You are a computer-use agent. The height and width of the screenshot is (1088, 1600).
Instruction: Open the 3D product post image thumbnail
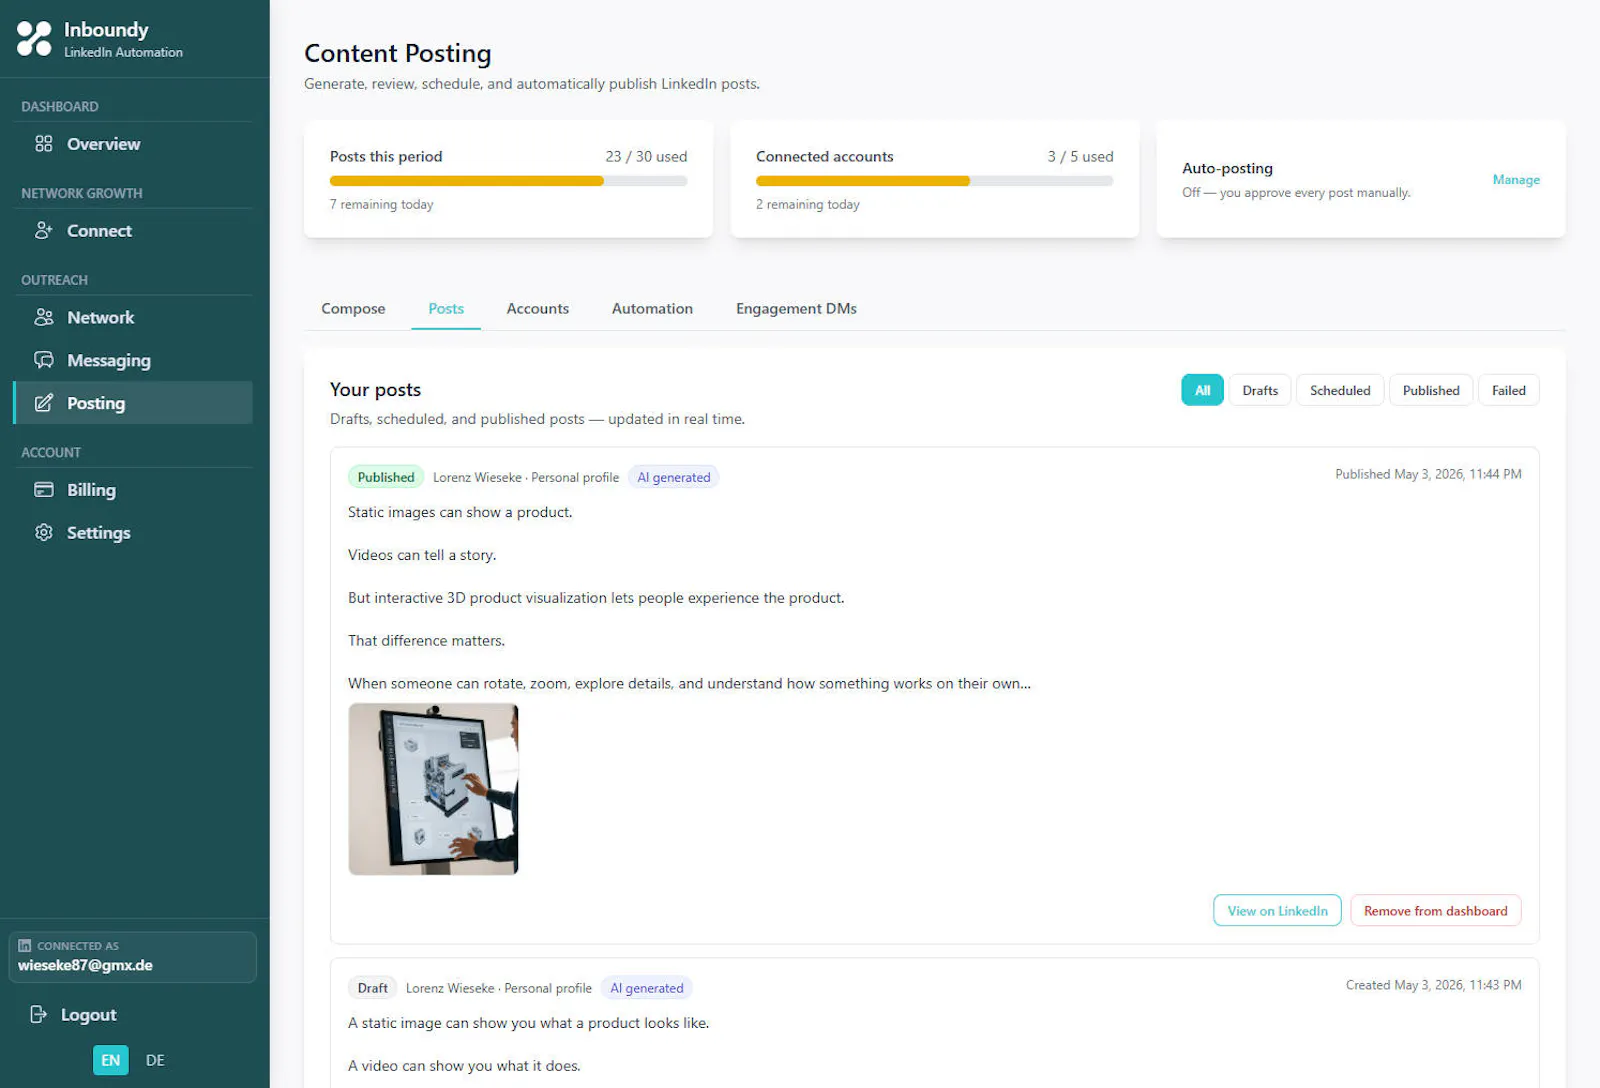(433, 789)
